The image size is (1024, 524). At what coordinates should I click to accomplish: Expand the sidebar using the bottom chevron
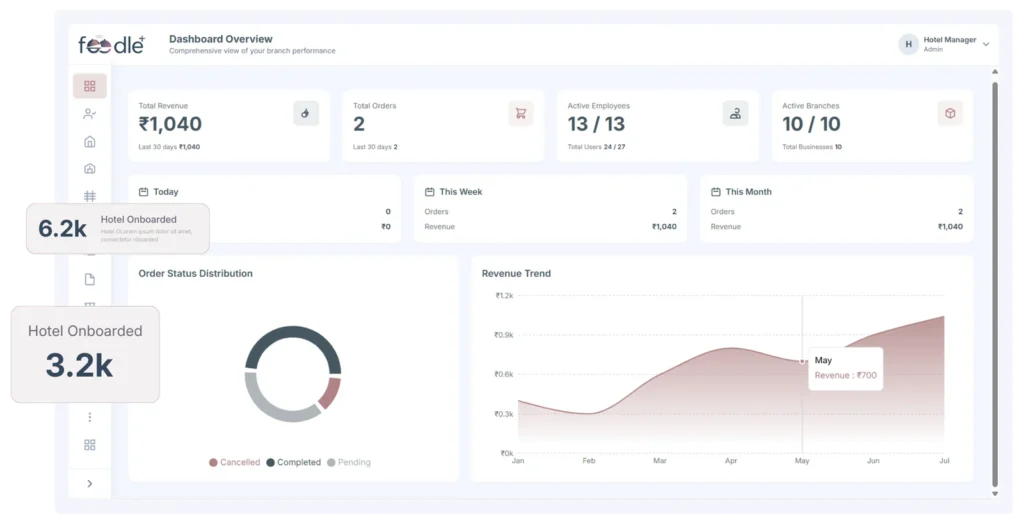pyautogui.click(x=89, y=484)
